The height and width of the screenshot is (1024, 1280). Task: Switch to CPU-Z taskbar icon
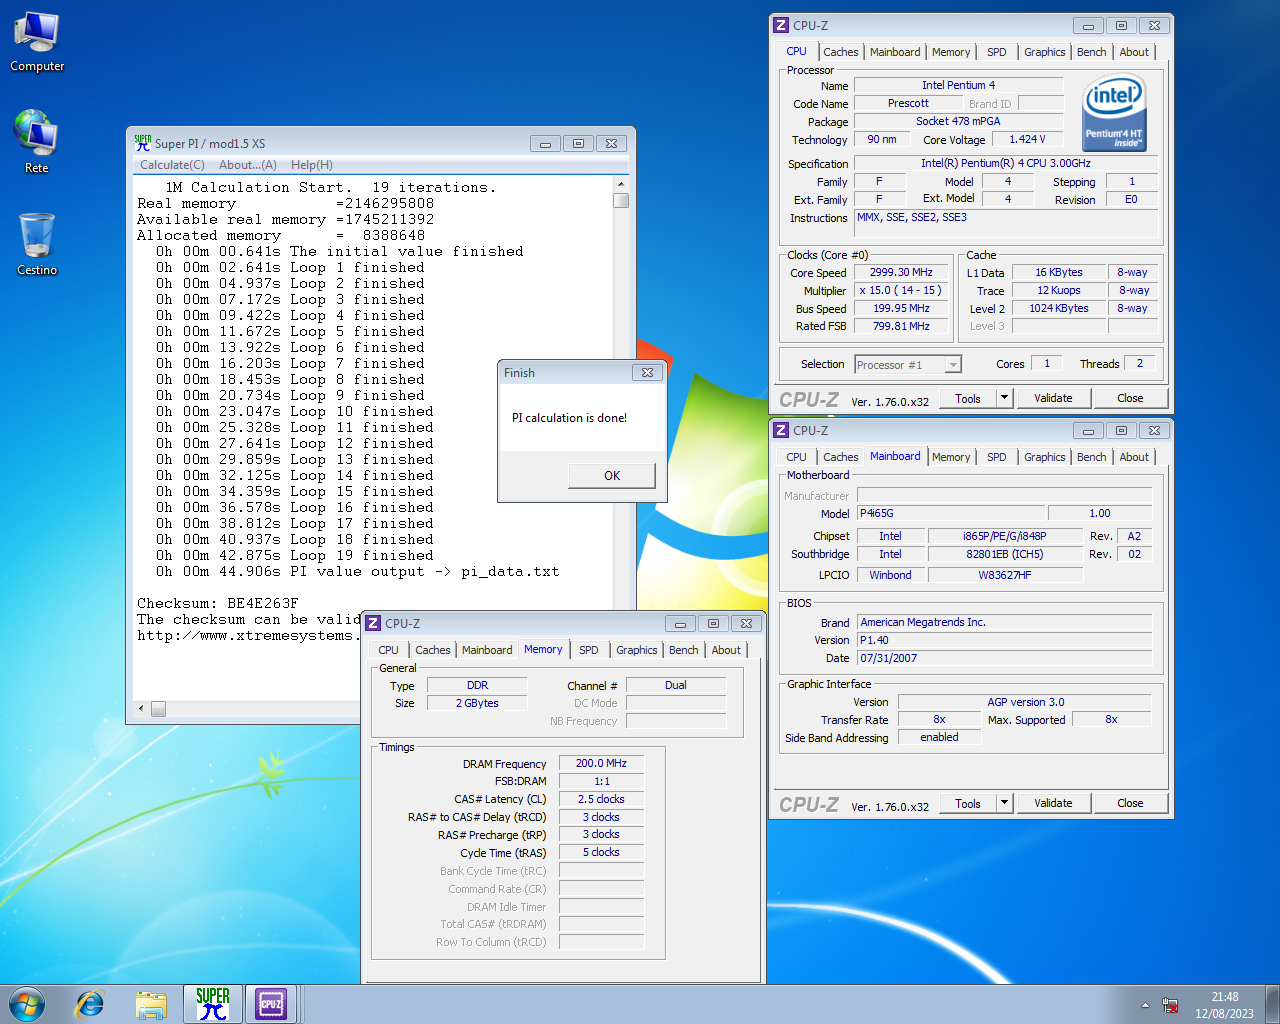tap(271, 1004)
